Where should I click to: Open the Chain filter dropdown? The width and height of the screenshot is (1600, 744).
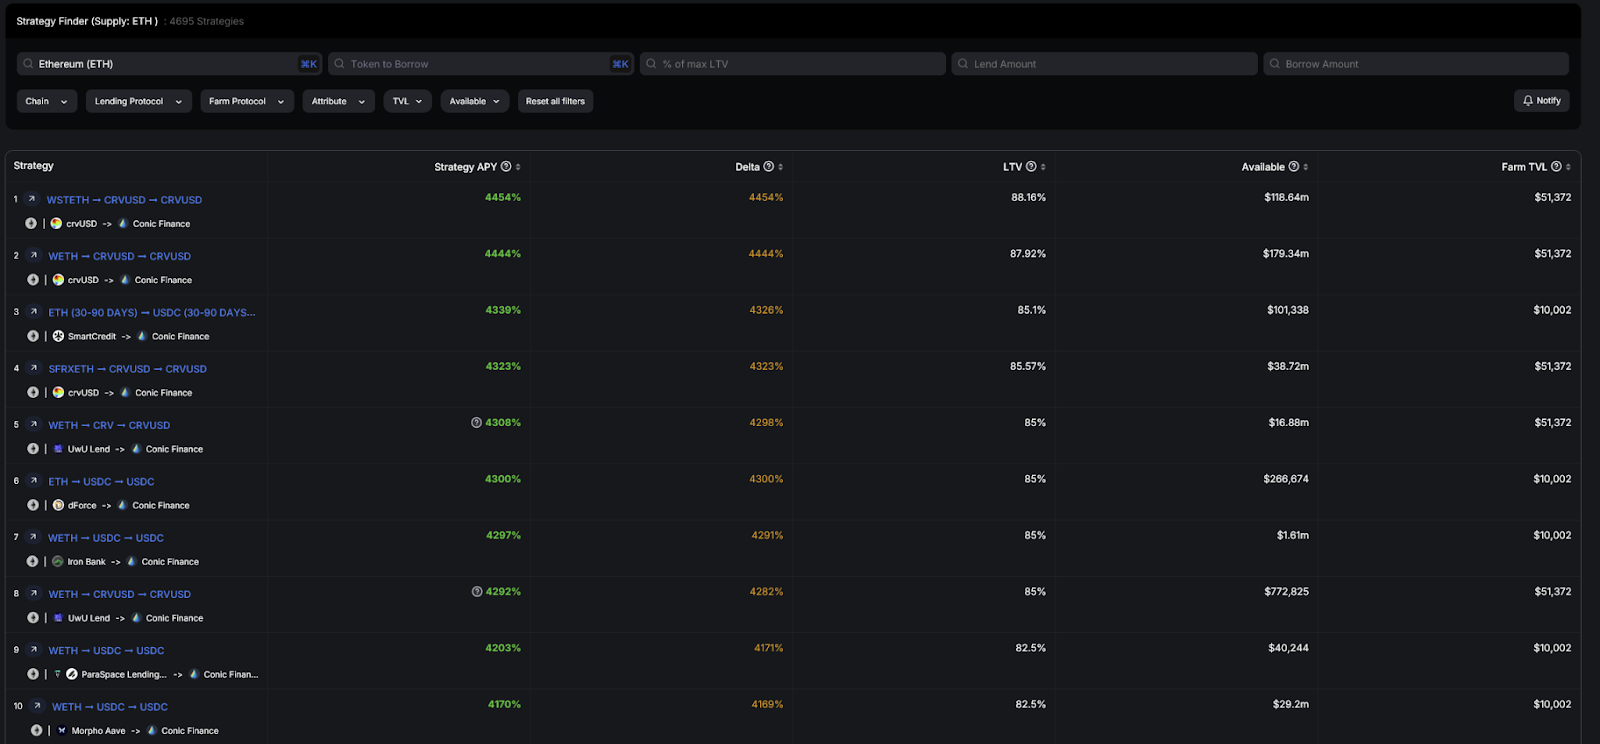tap(47, 101)
